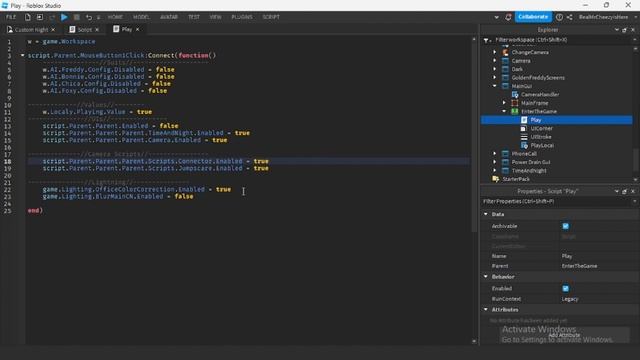Open the SCRIPT ribbon tab
This screenshot has height=360, width=640.
point(271,17)
